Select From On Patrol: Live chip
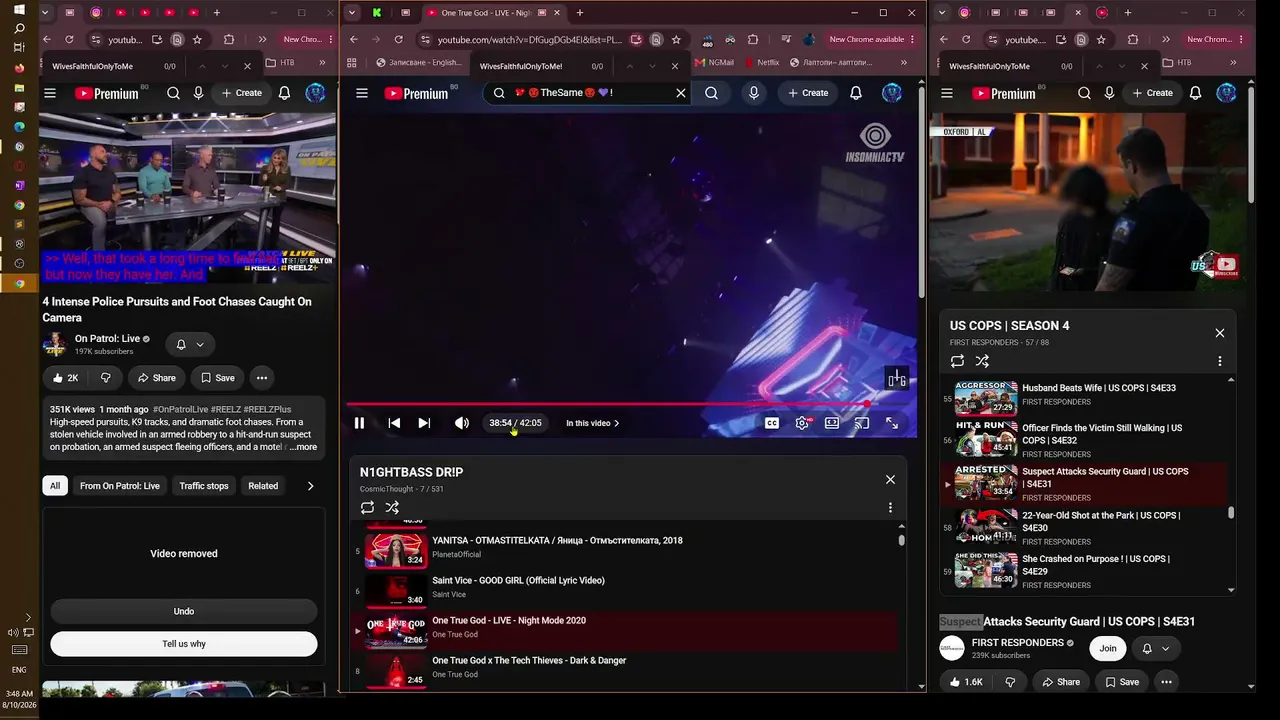 coord(119,486)
